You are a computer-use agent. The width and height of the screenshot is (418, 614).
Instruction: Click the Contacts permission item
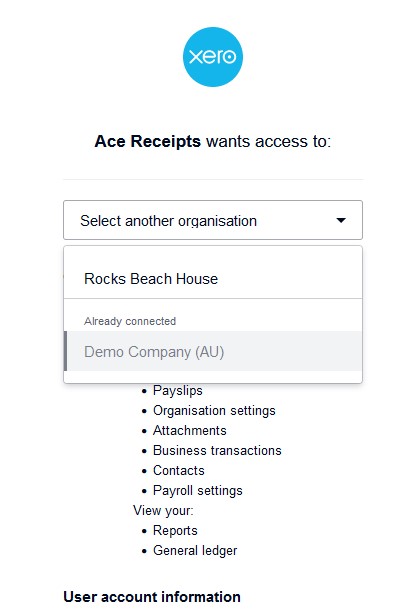click(179, 470)
